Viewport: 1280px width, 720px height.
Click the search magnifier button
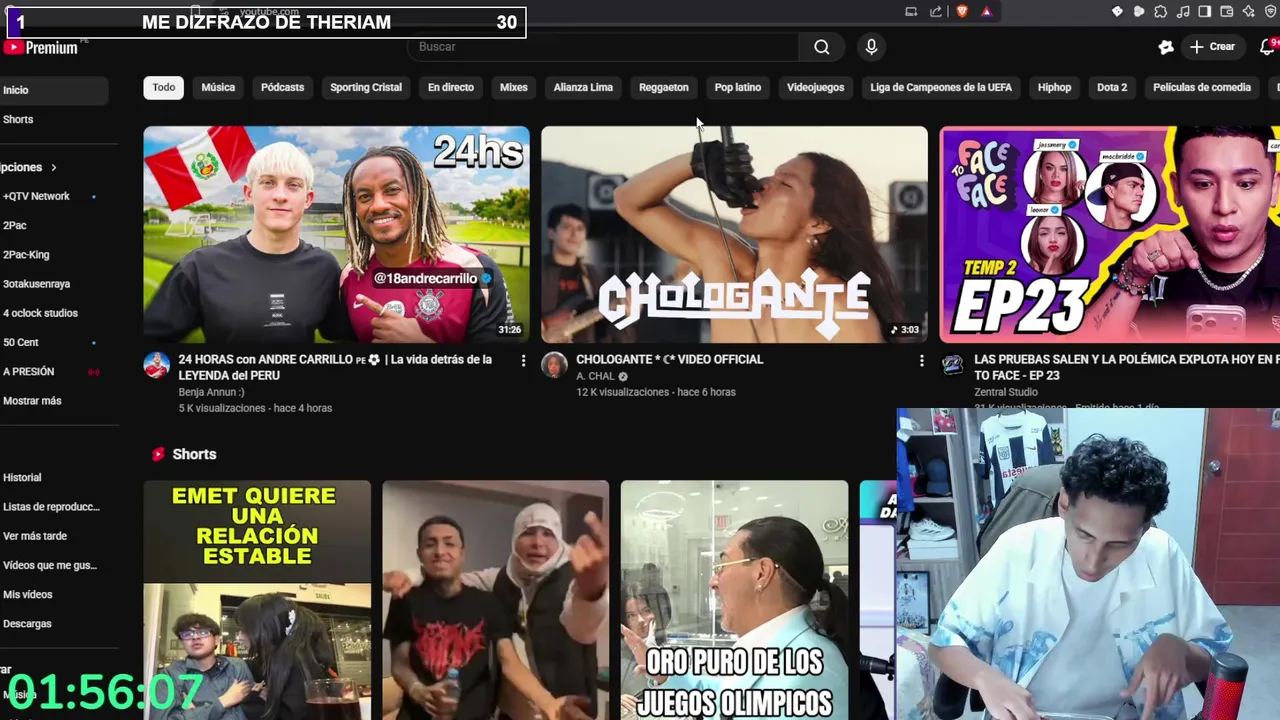coord(821,47)
